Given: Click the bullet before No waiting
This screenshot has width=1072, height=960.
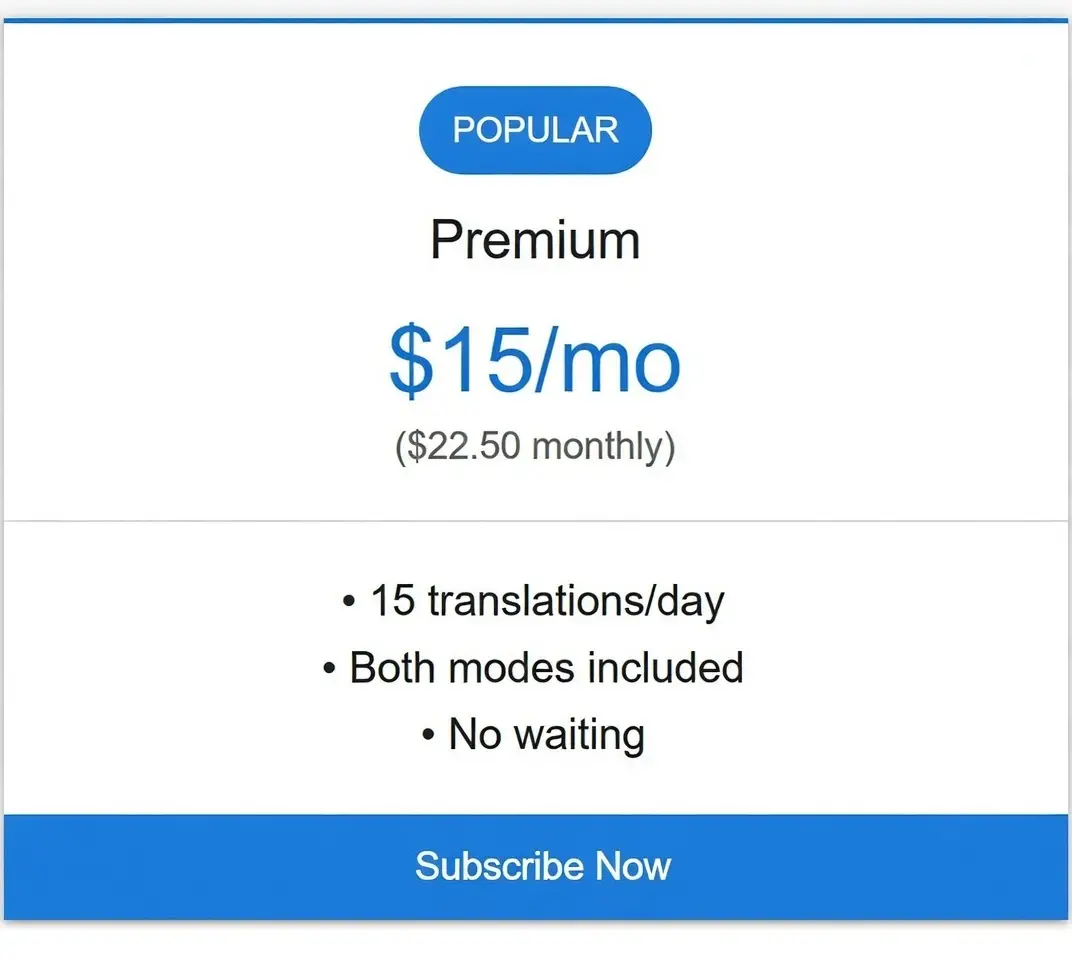Looking at the screenshot, I should pos(428,736).
